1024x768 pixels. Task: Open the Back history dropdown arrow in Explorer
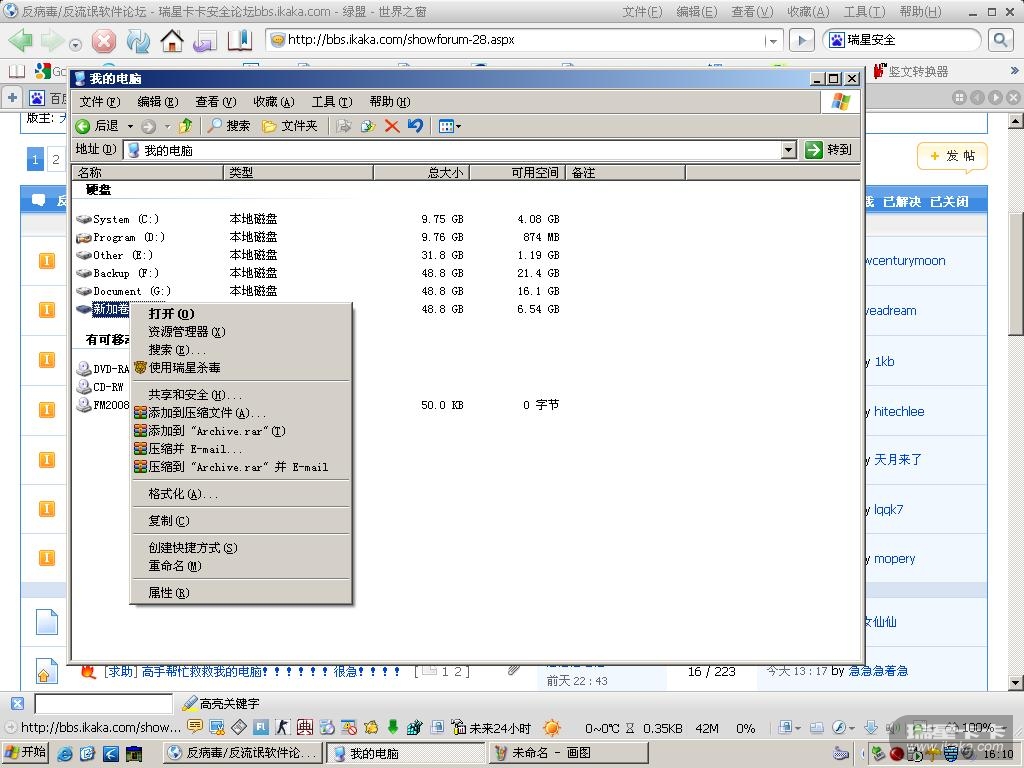point(130,126)
